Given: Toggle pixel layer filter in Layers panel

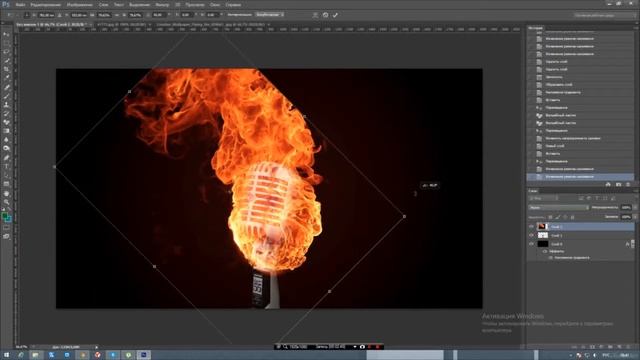Looking at the screenshot, I should click(x=580, y=198).
